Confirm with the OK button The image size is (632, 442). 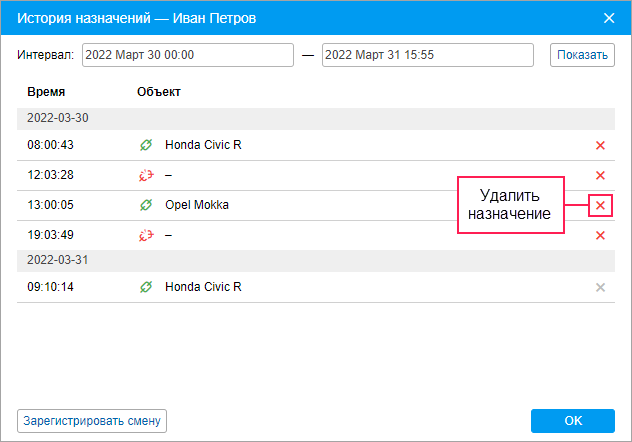(x=572, y=420)
